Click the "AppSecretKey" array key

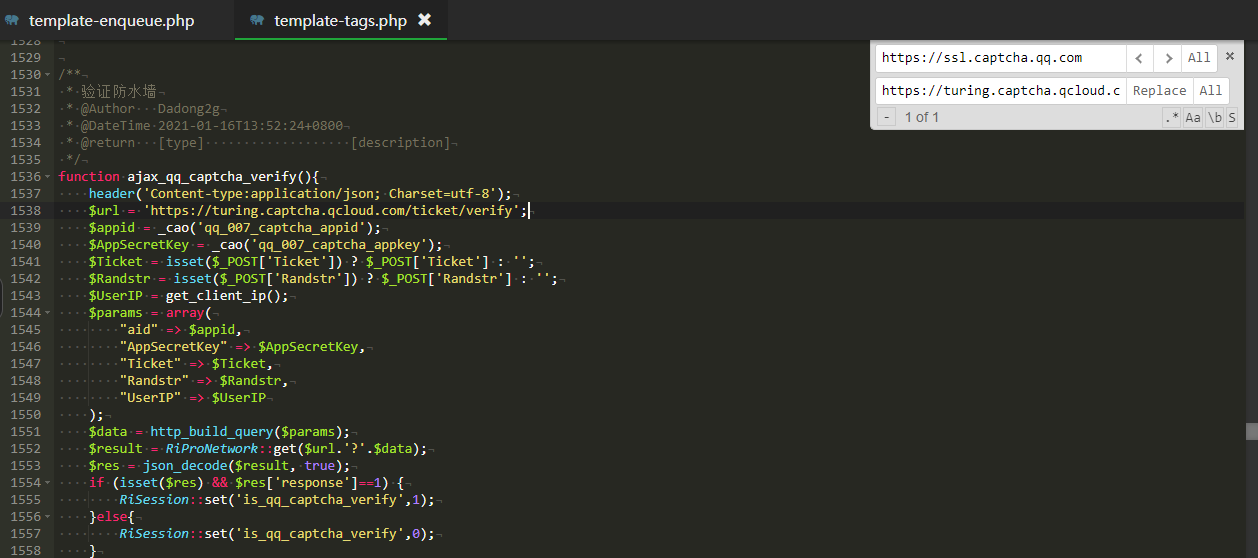[x=174, y=347]
